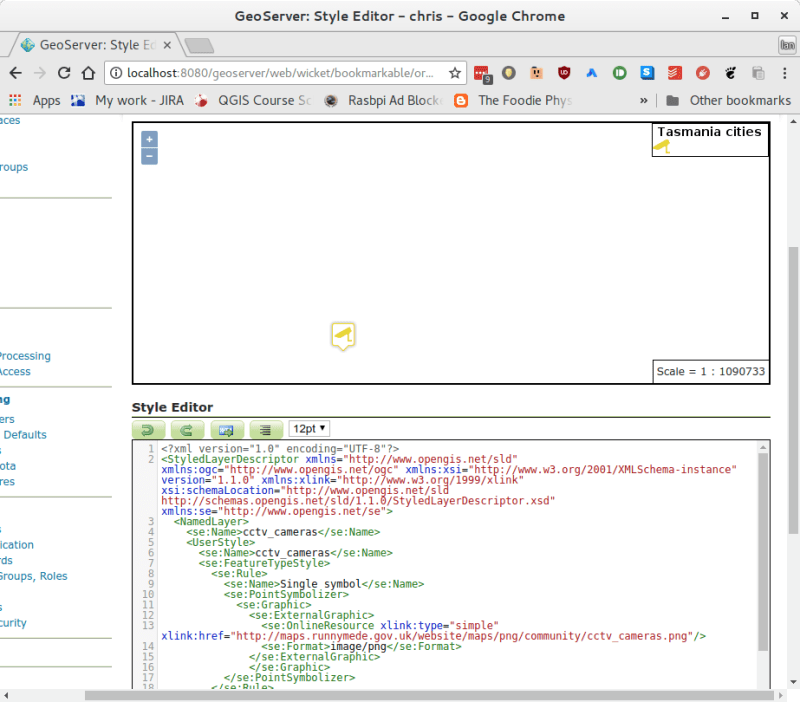The height and width of the screenshot is (702, 800).
Task: Open Other bookmarks folder
Action: point(729,101)
